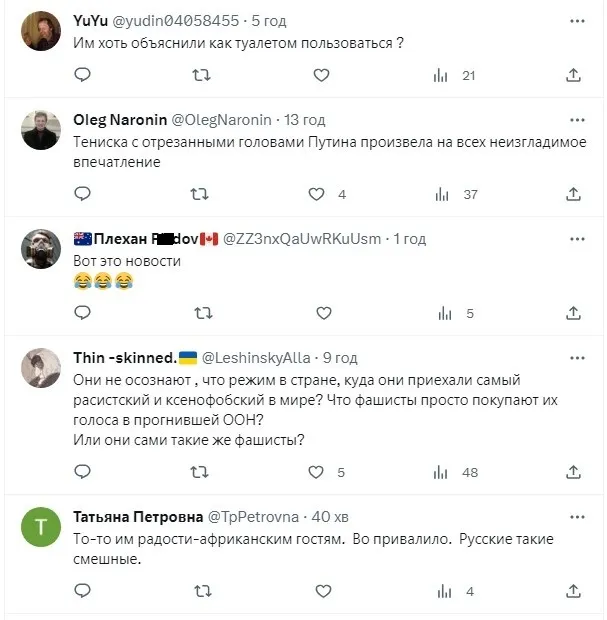Open more options on YuYu's tweet

tap(578, 19)
